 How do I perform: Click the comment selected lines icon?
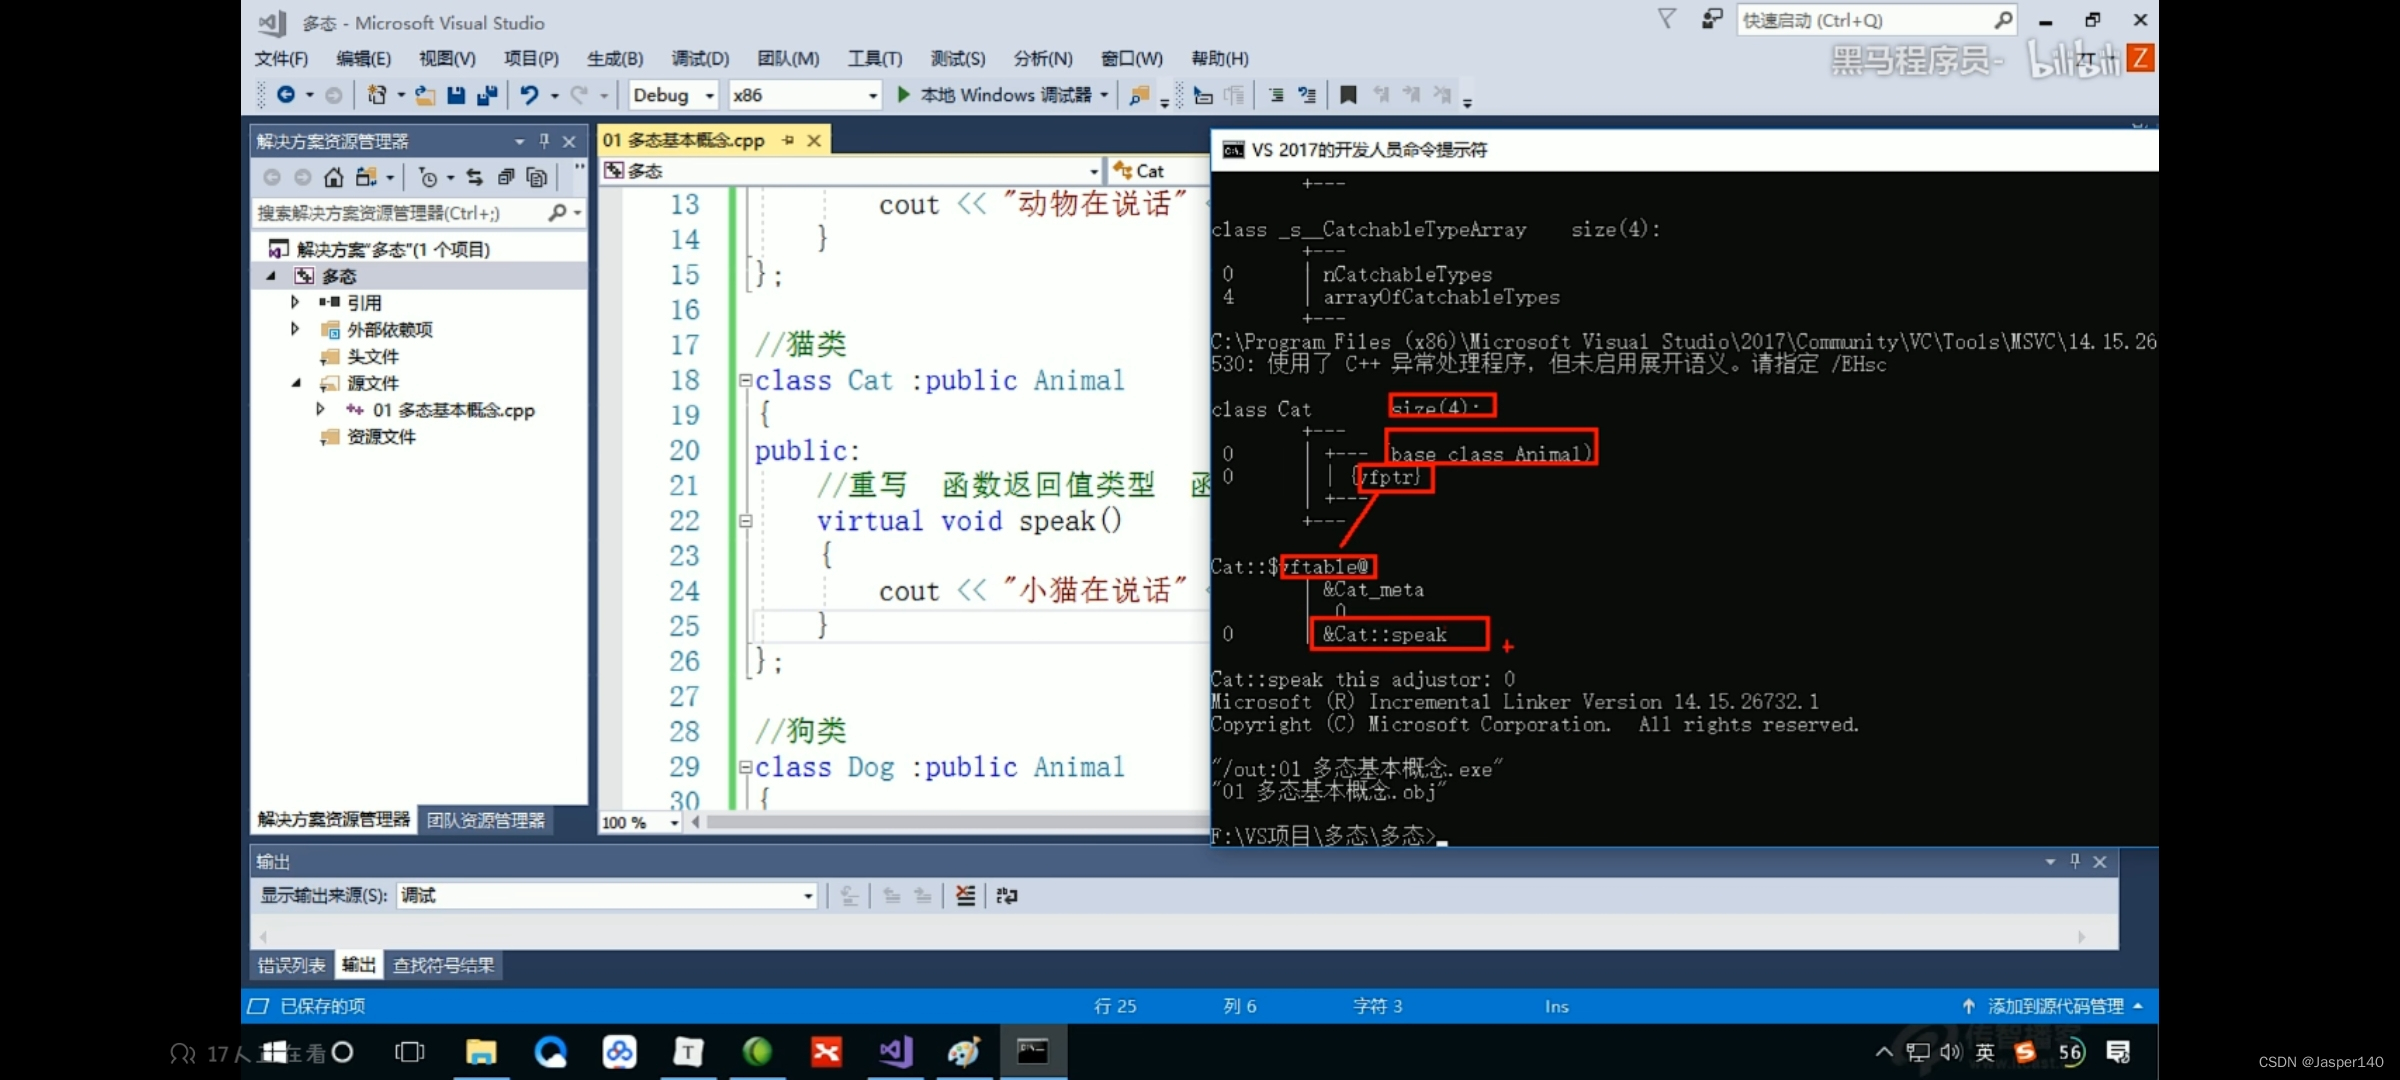[1275, 95]
